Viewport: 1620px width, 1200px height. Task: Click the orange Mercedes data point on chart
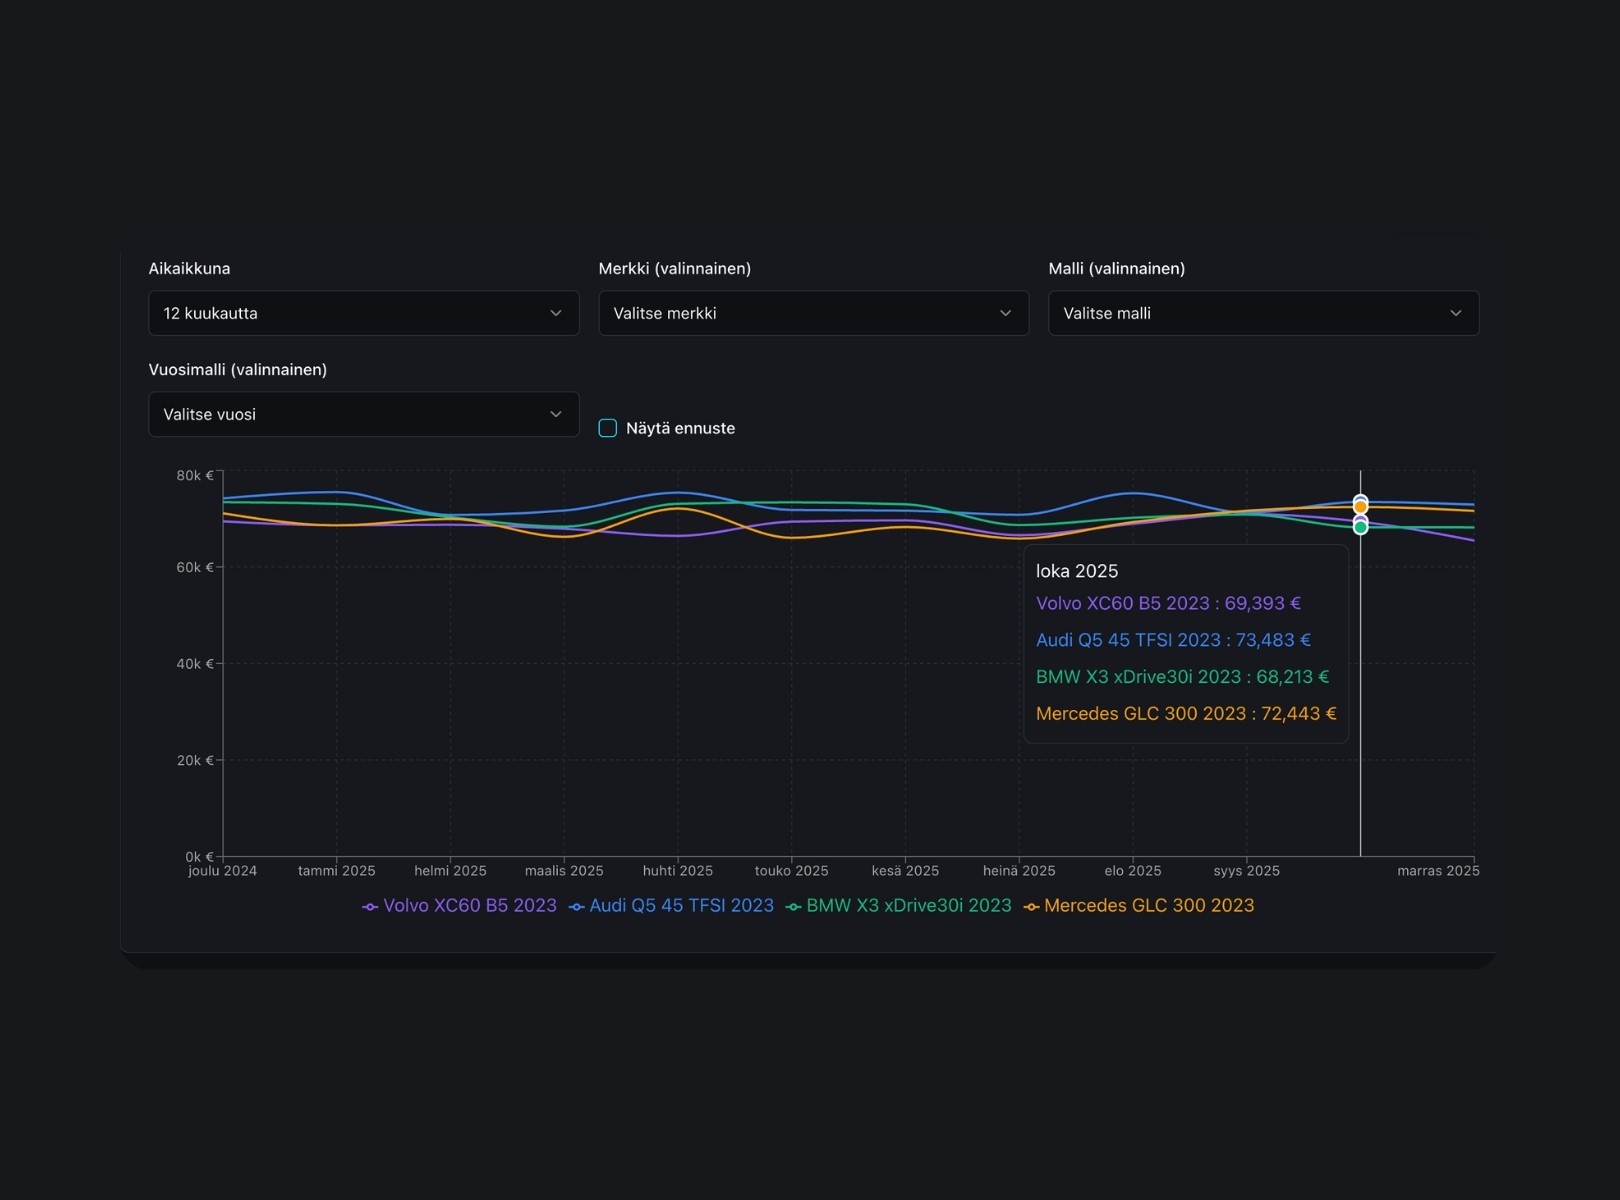(x=1360, y=507)
